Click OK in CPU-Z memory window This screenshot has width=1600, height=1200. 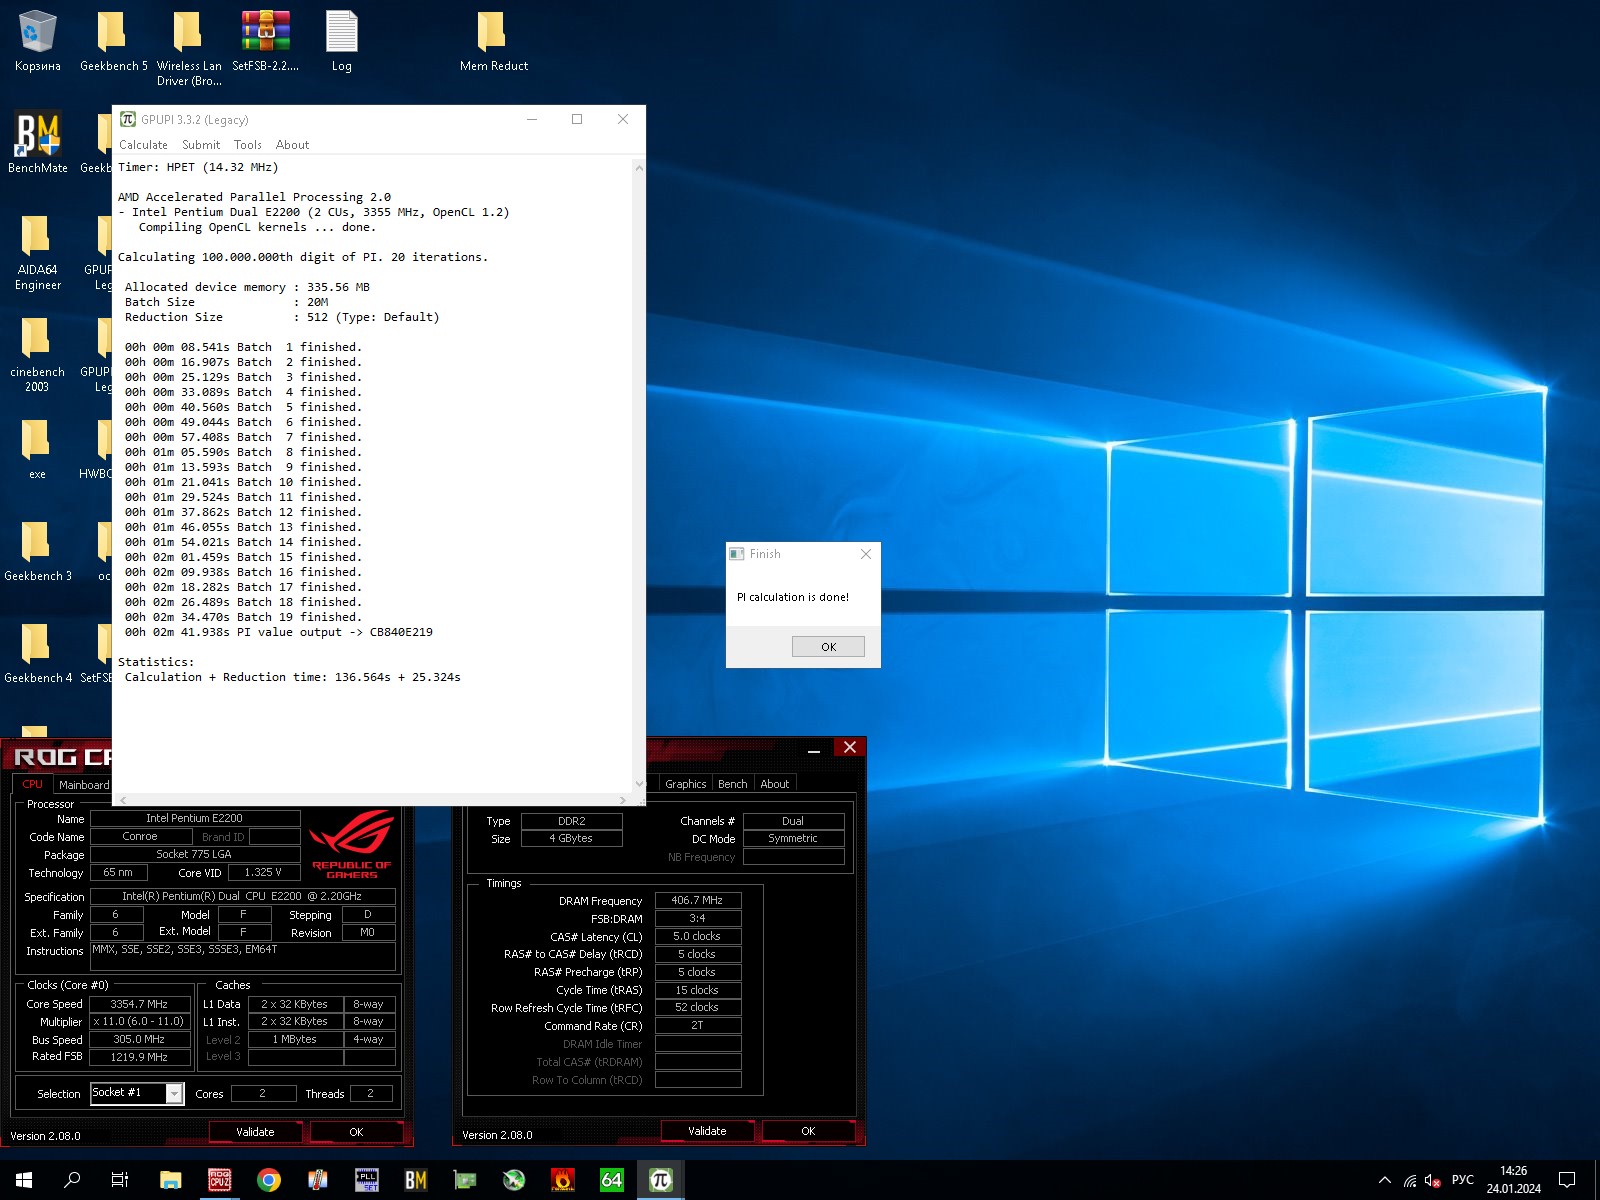tap(808, 1131)
